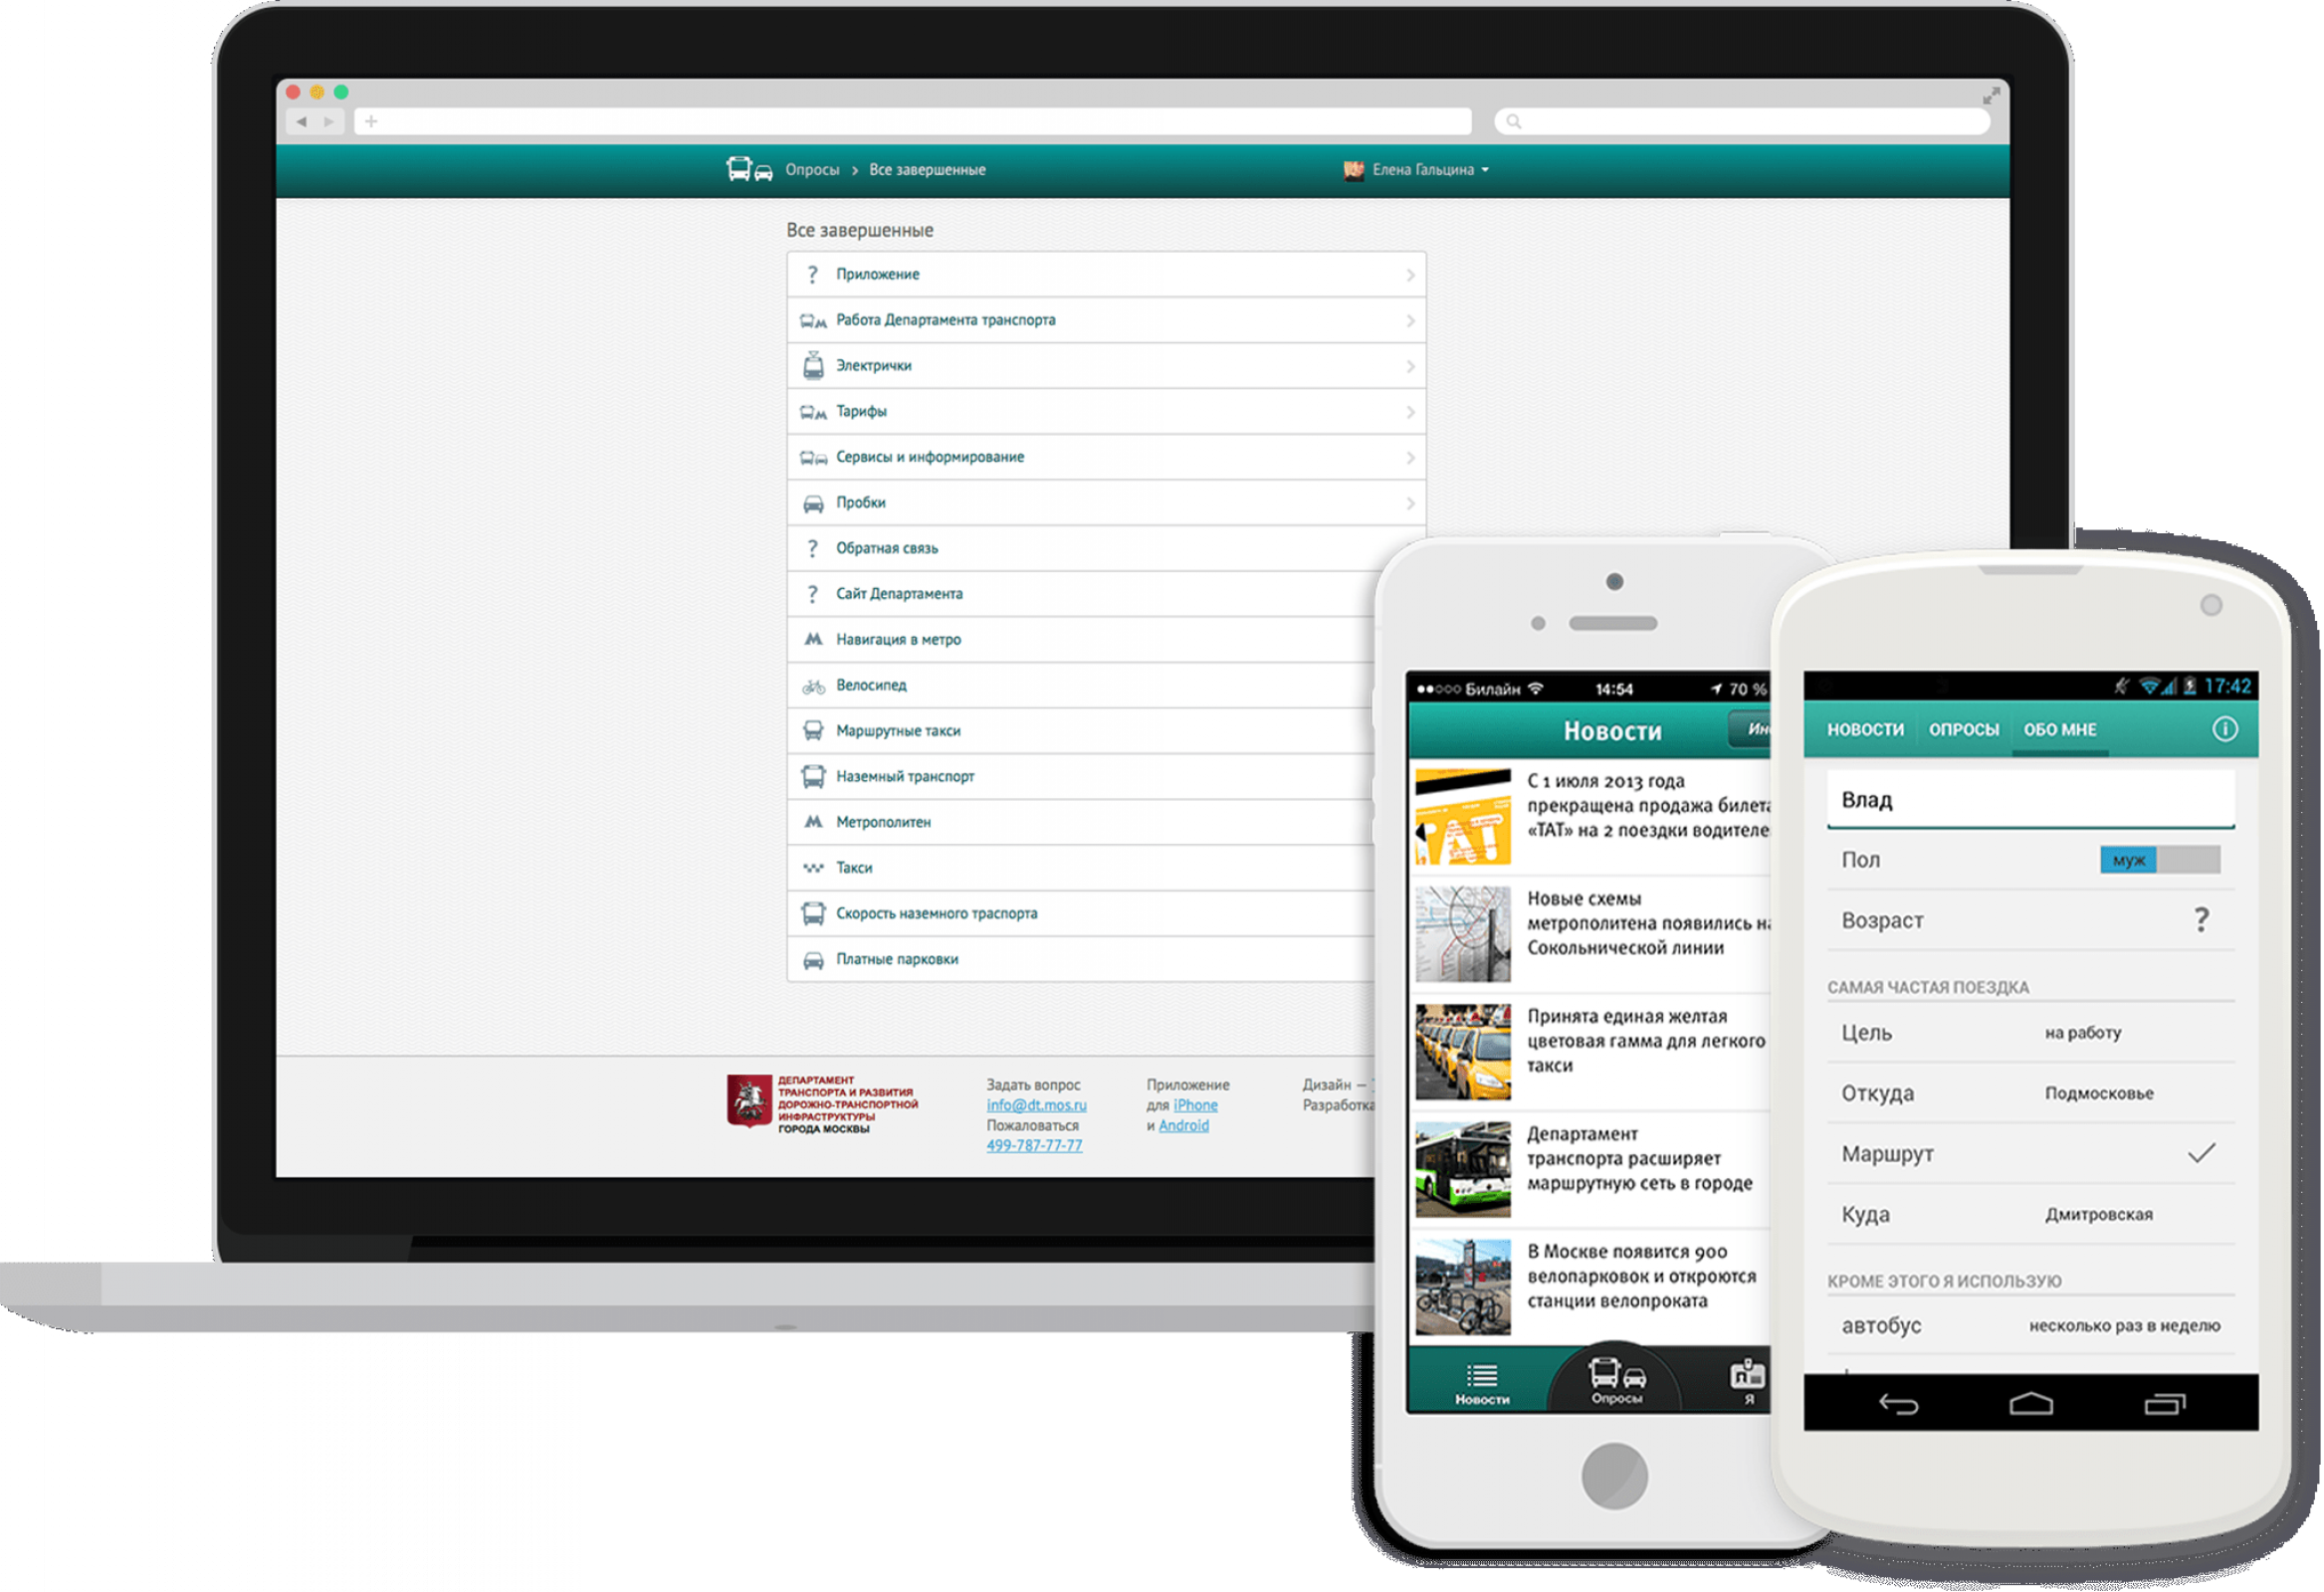Click the bicycle icon next to Велосипед
The width and height of the screenshot is (2324, 1592).
pyautogui.click(x=816, y=685)
